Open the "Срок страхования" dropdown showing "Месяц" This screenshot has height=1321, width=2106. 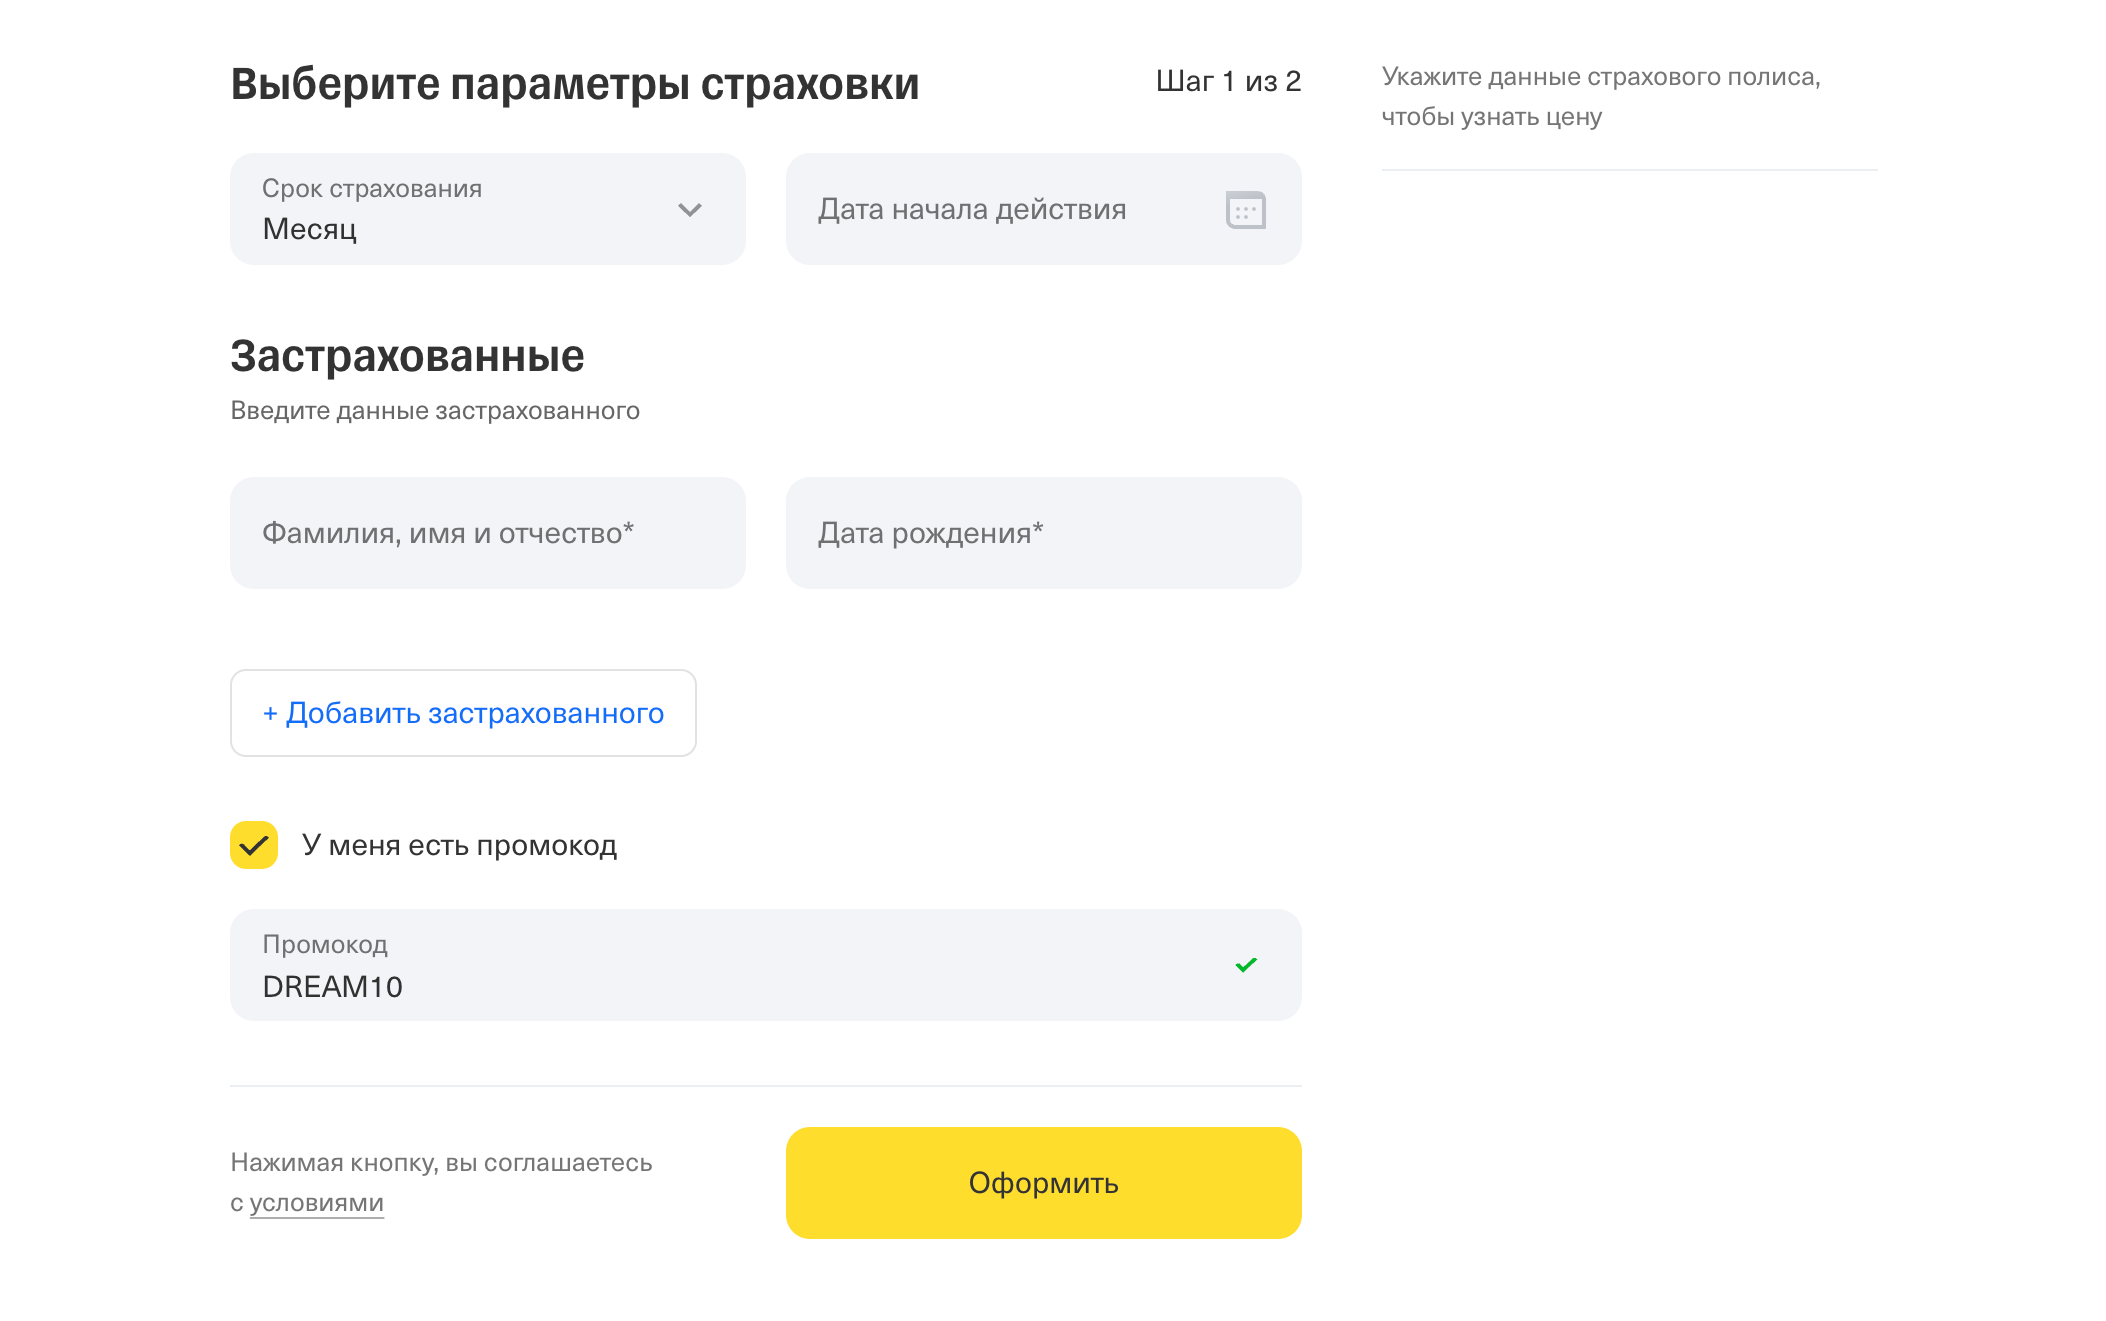(487, 209)
